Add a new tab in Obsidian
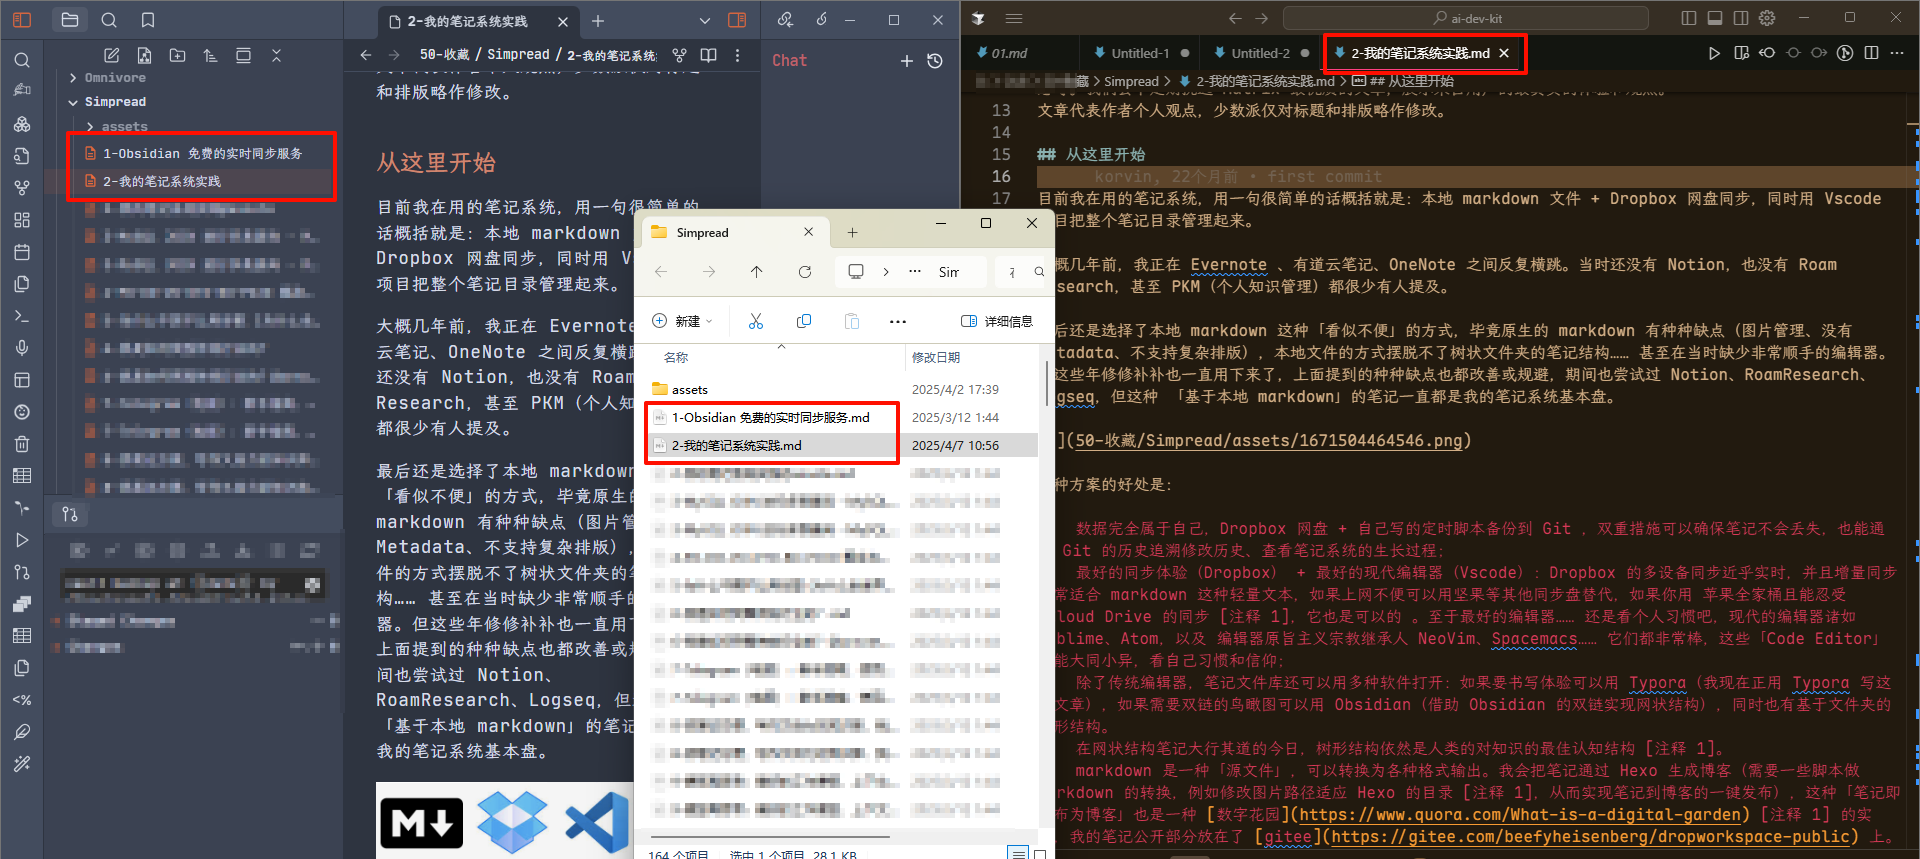1920x859 pixels. (598, 21)
